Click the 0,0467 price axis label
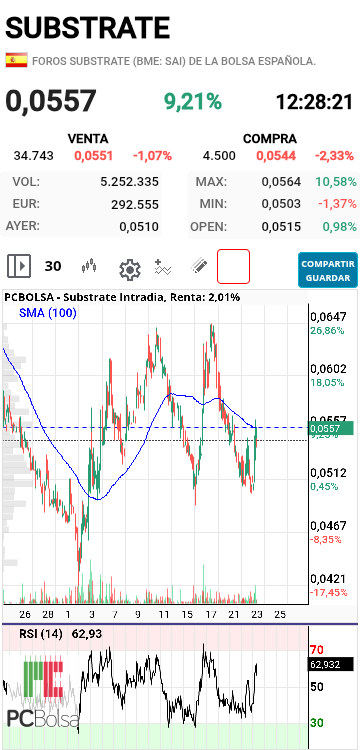This screenshot has width=360, height=750. pos(328,526)
